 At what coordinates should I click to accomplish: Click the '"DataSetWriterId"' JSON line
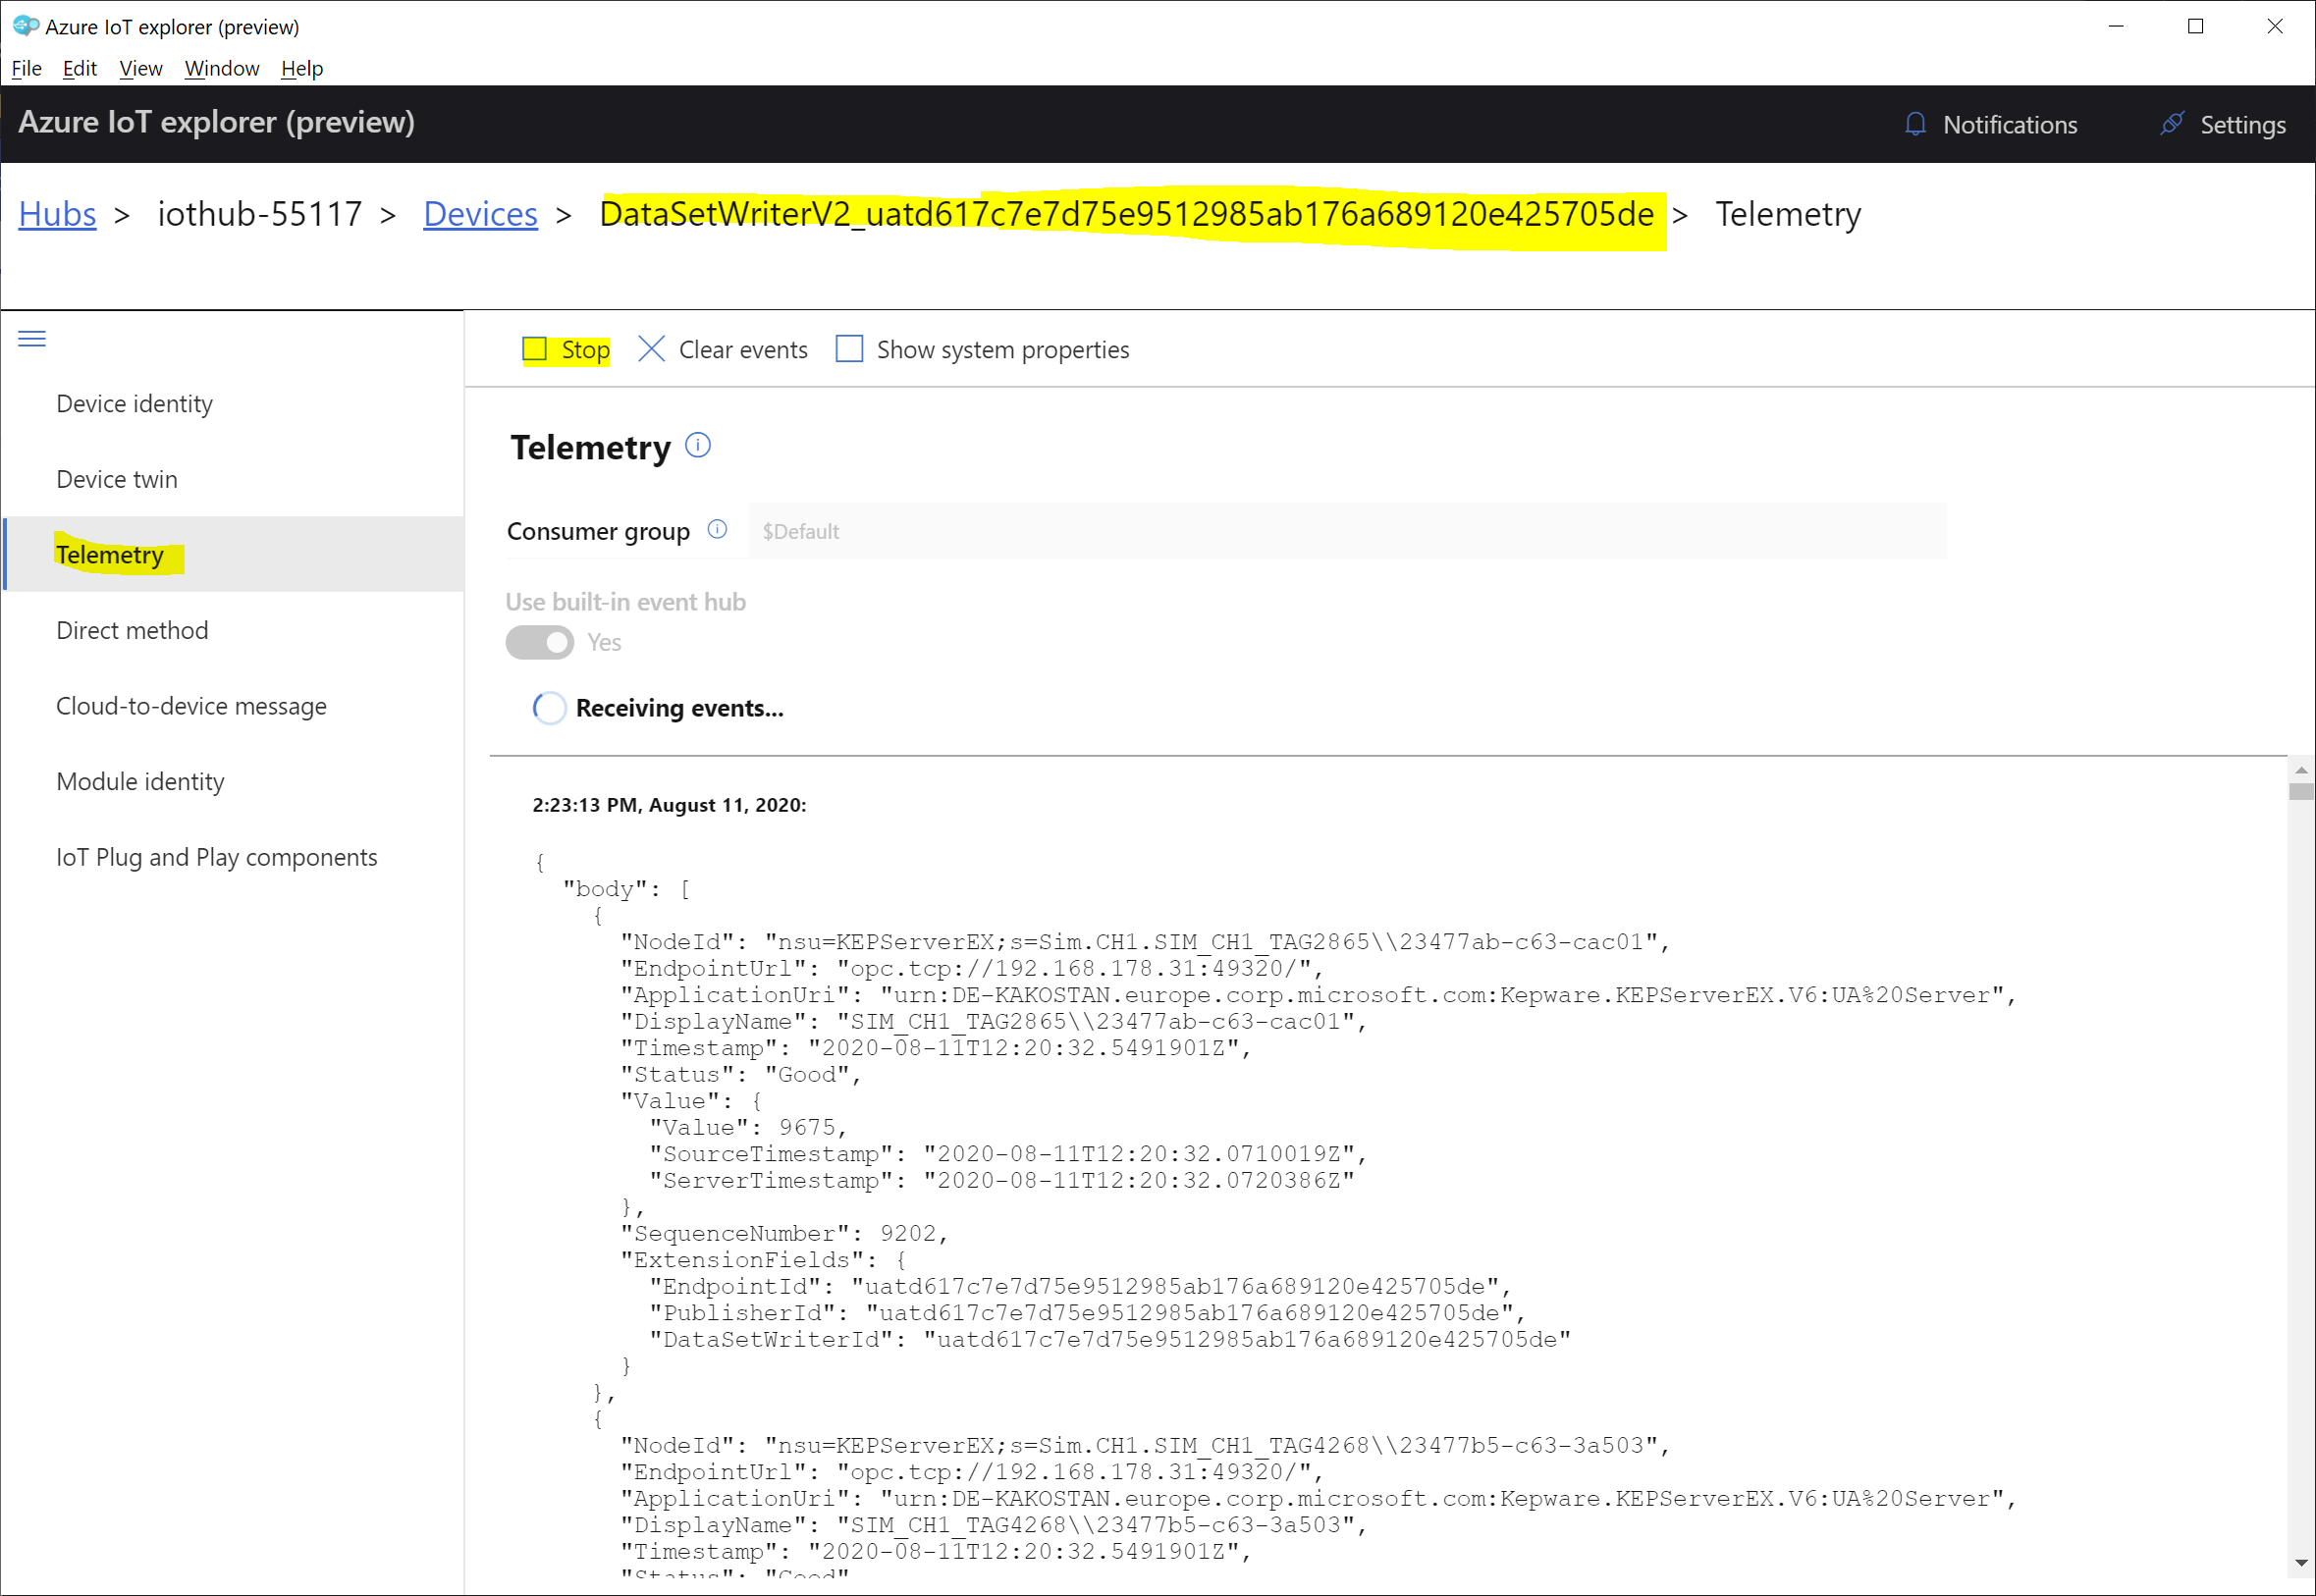point(1110,1340)
